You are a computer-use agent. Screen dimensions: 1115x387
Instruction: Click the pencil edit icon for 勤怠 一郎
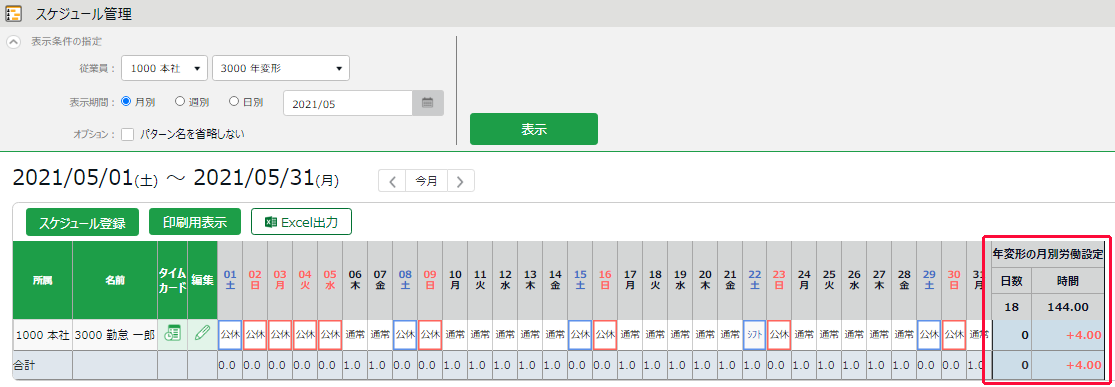203,334
